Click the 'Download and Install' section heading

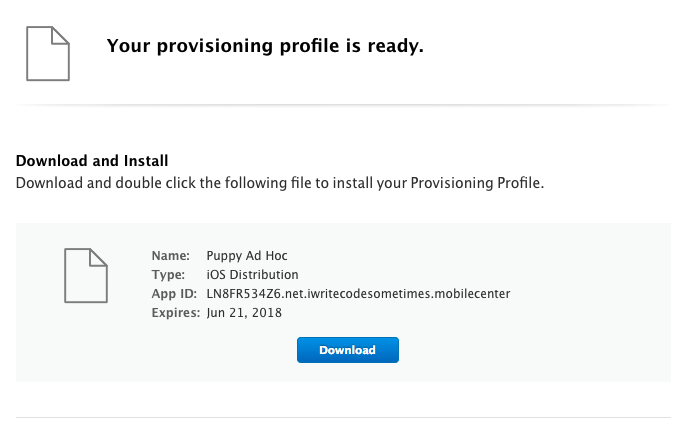point(92,160)
